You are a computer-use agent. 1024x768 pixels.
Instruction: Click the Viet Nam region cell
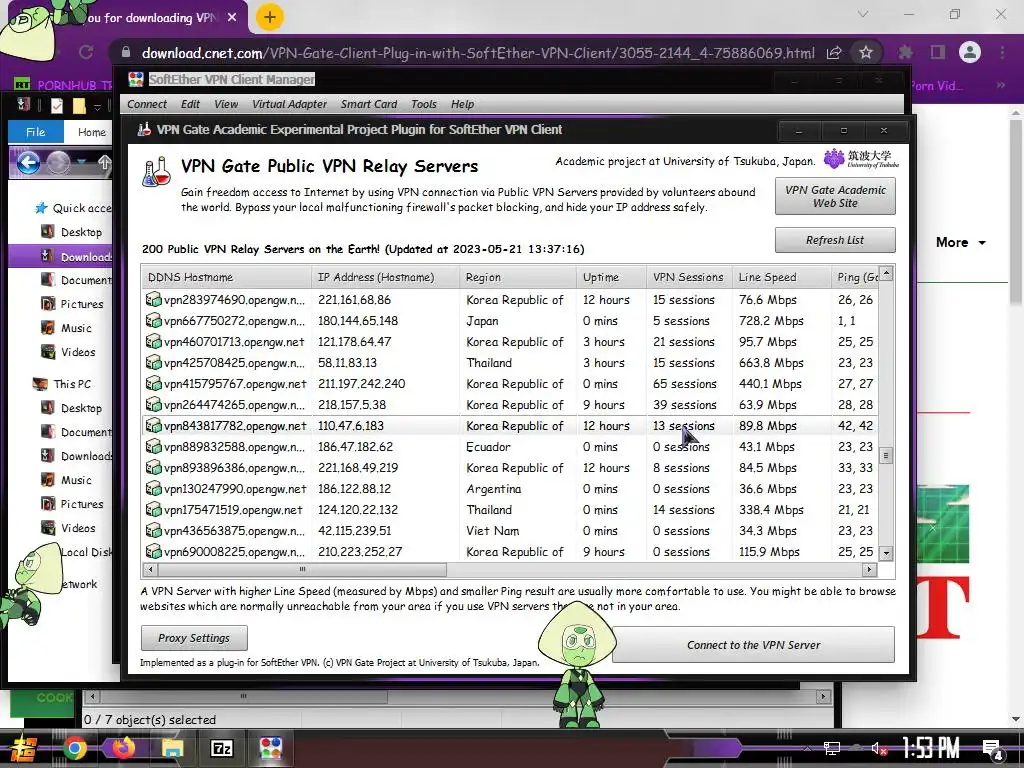[x=492, y=530]
